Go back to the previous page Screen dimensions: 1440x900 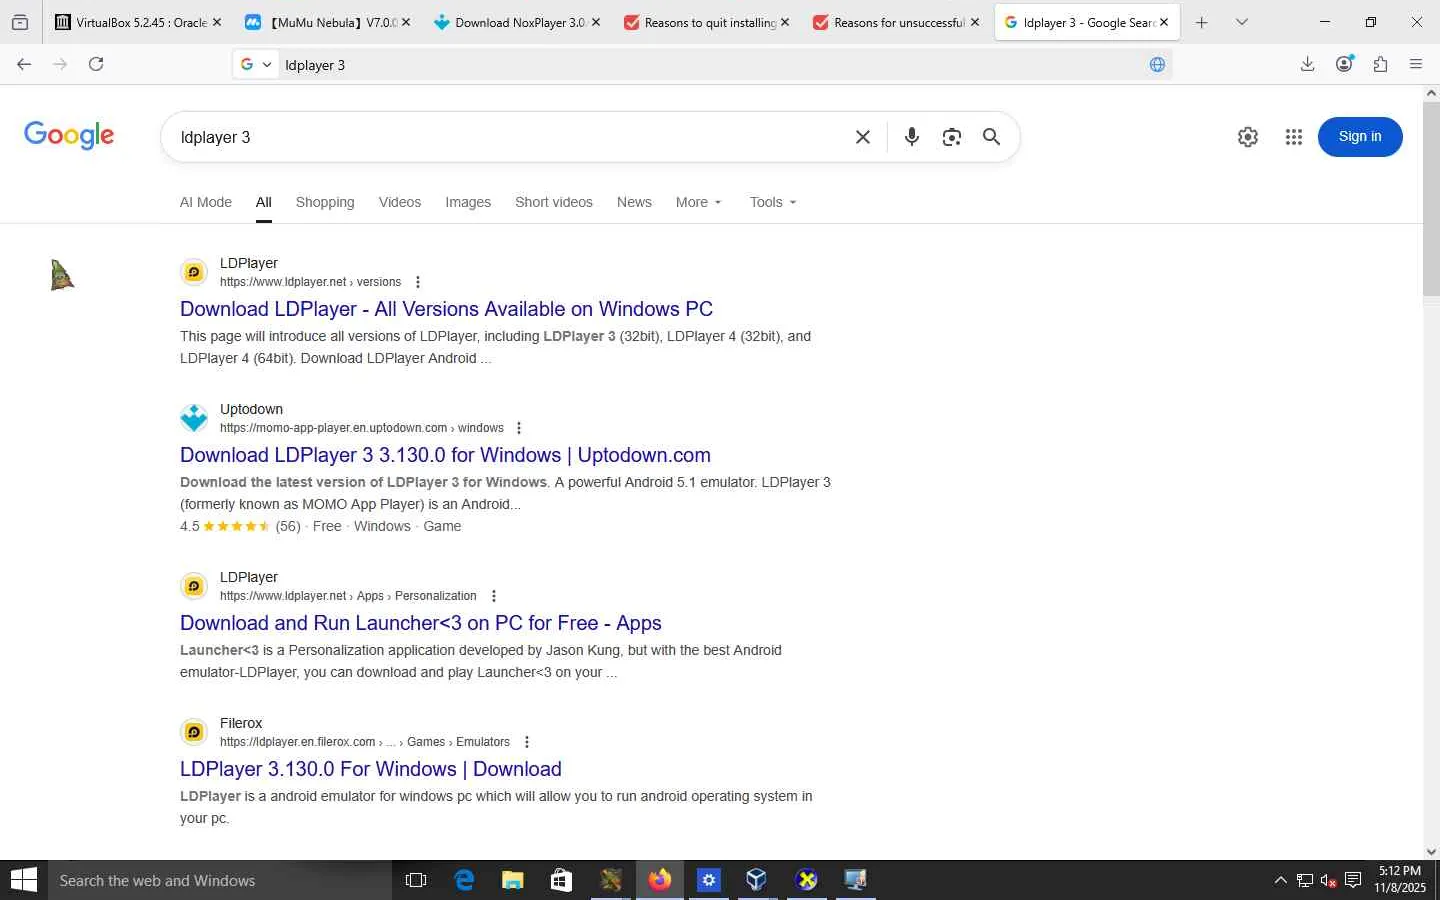click(x=24, y=64)
